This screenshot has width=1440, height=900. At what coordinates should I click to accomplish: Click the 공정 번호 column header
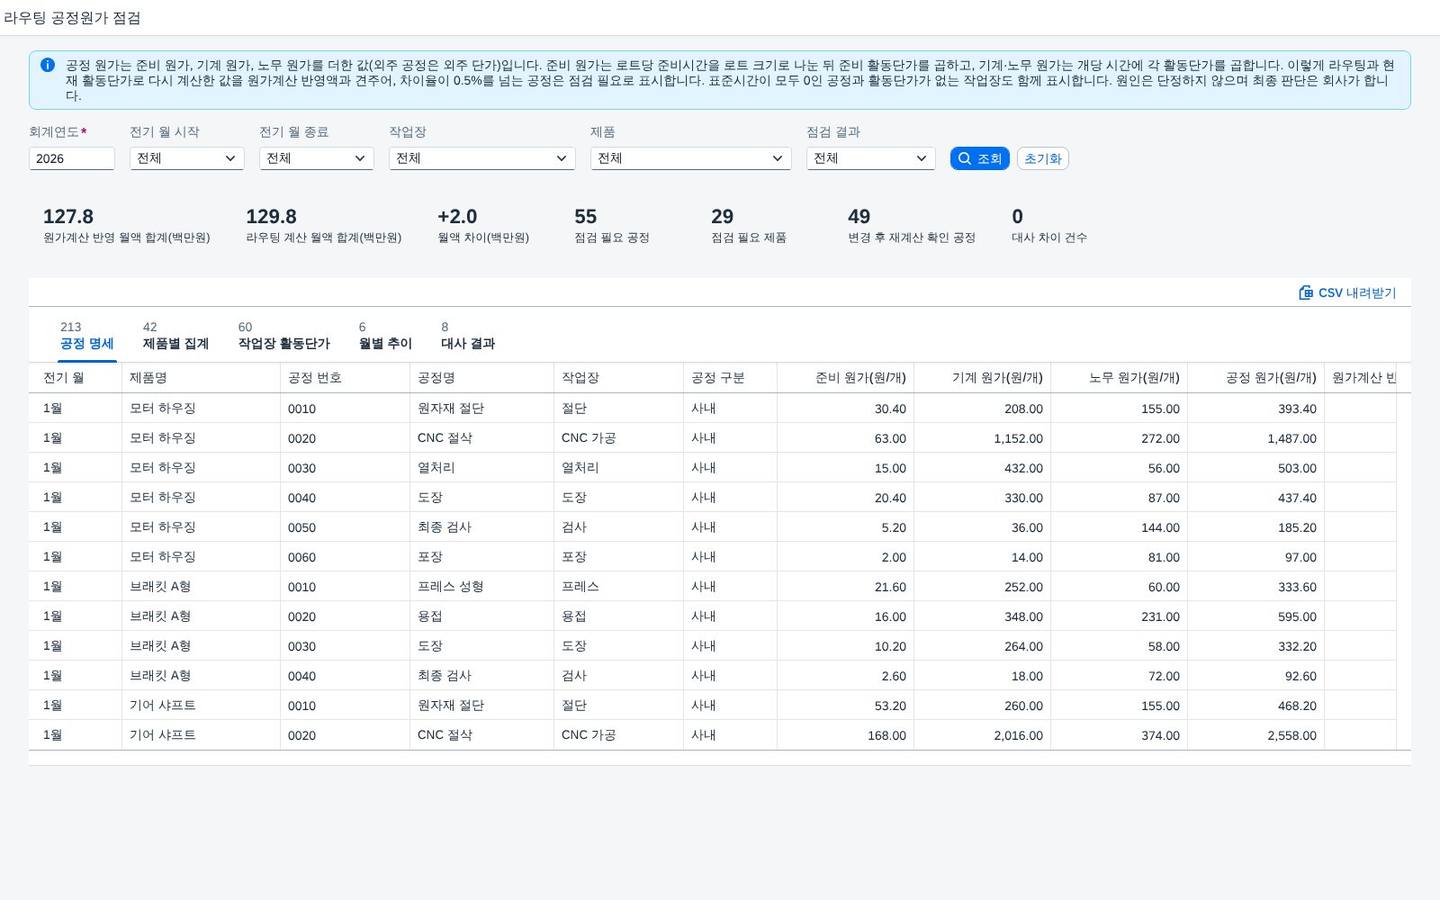(x=345, y=378)
